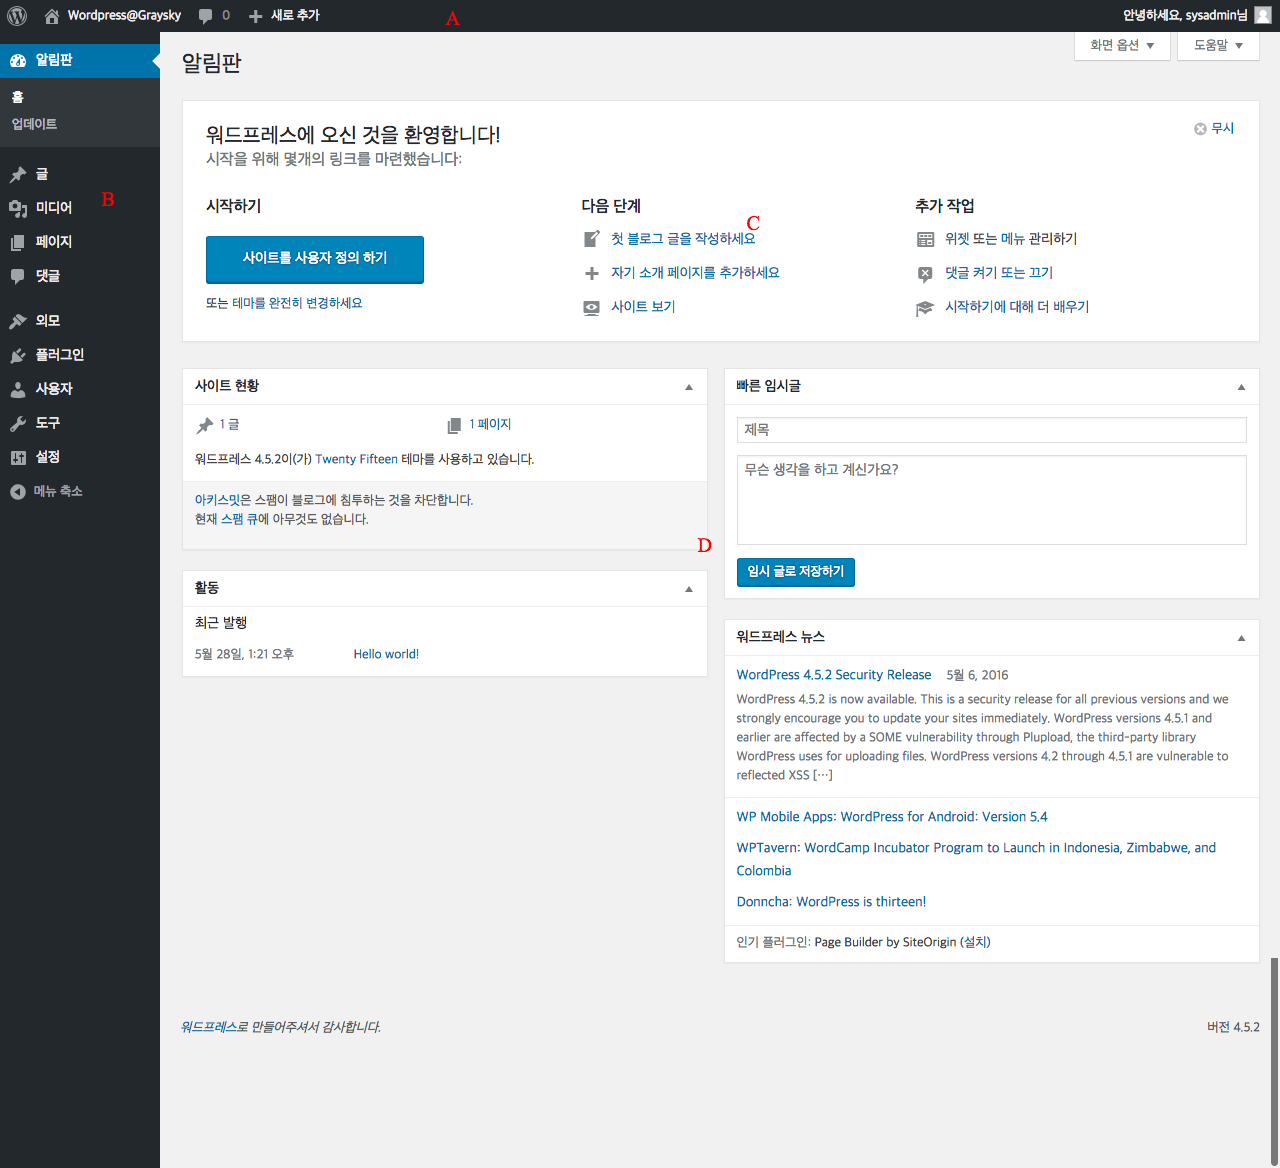
Task: Click the pushpin icon for 글 menu
Action: coord(18,175)
